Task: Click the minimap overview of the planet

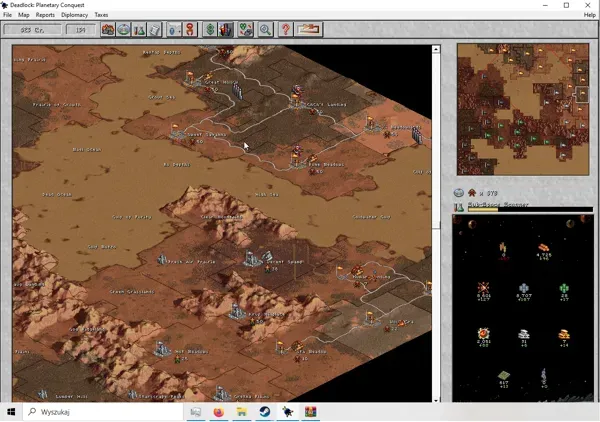Action: click(x=523, y=109)
